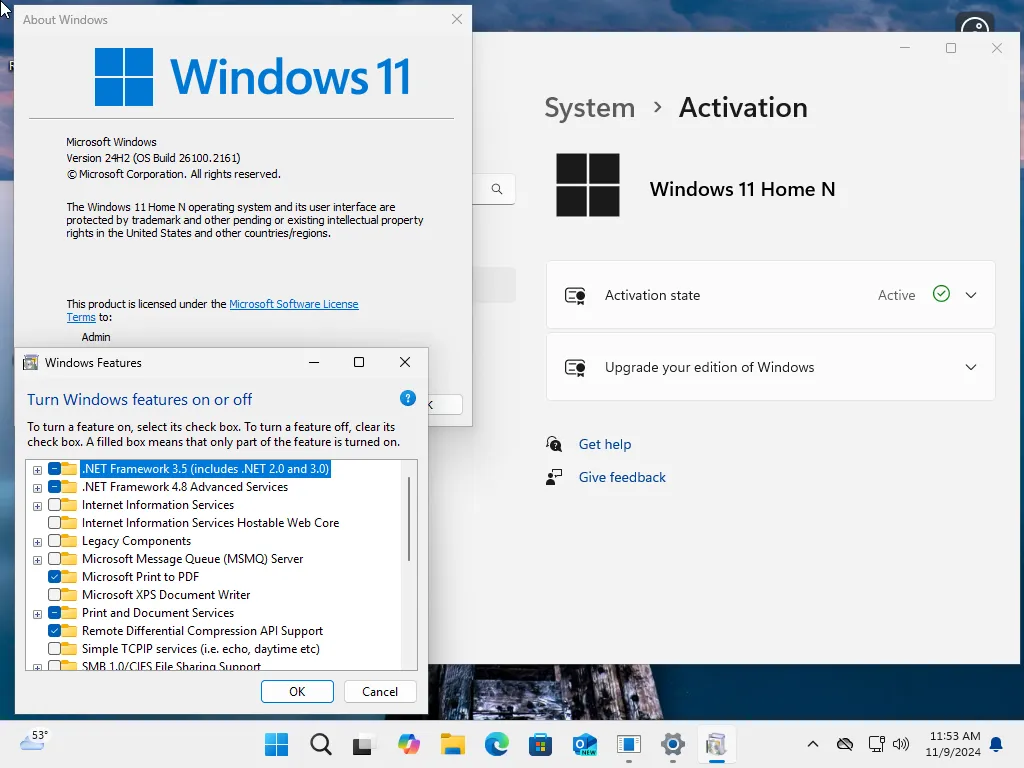1024x768 pixels.
Task: Open the weather widget showing 53°
Action: click(x=34, y=741)
